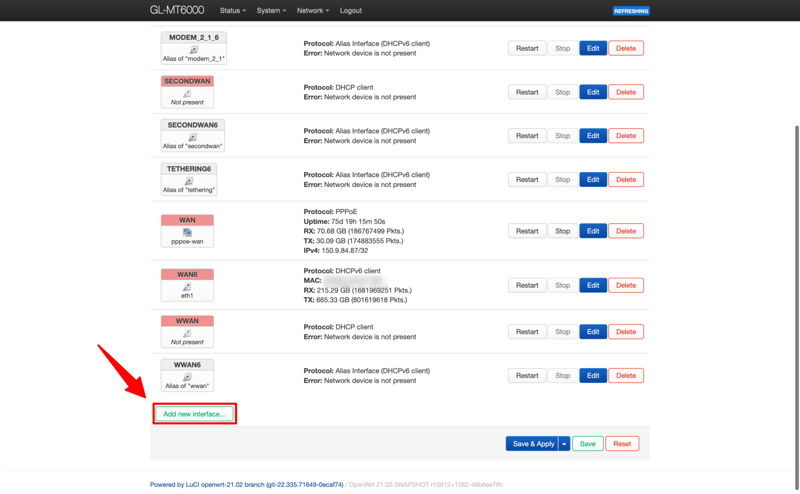Screen dimensions: 800x494
Task: Delete the WWAN6 interface
Action: click(x=626, y=376)
